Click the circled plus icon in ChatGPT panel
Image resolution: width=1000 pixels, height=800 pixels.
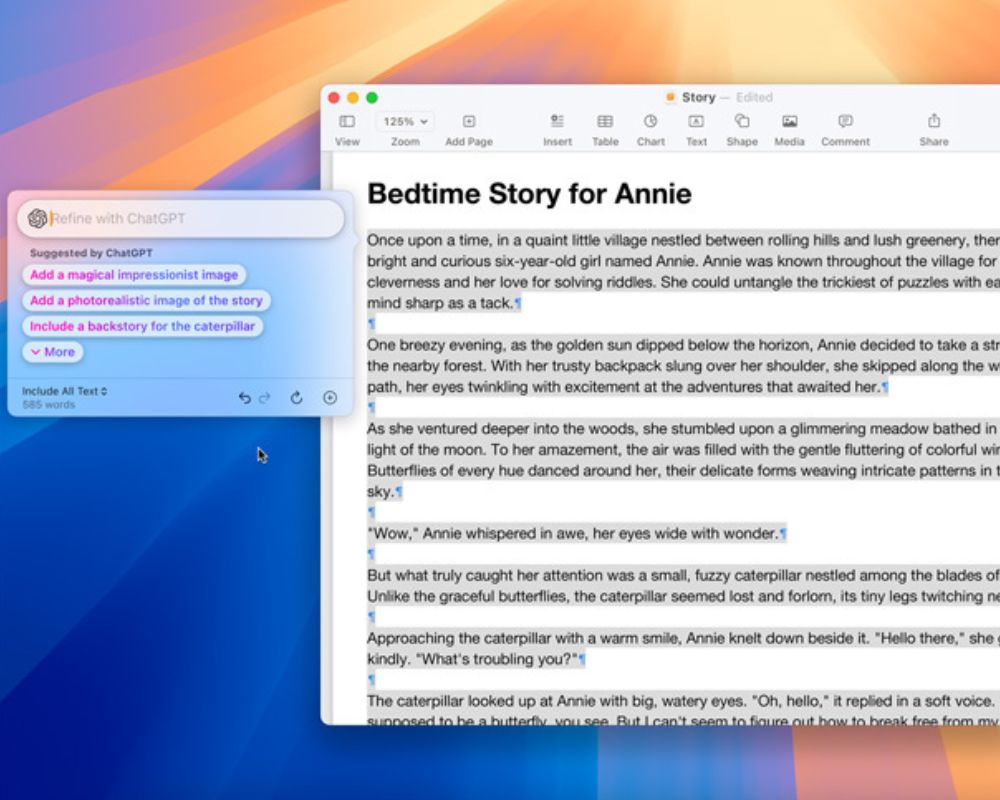coord(330,398)
